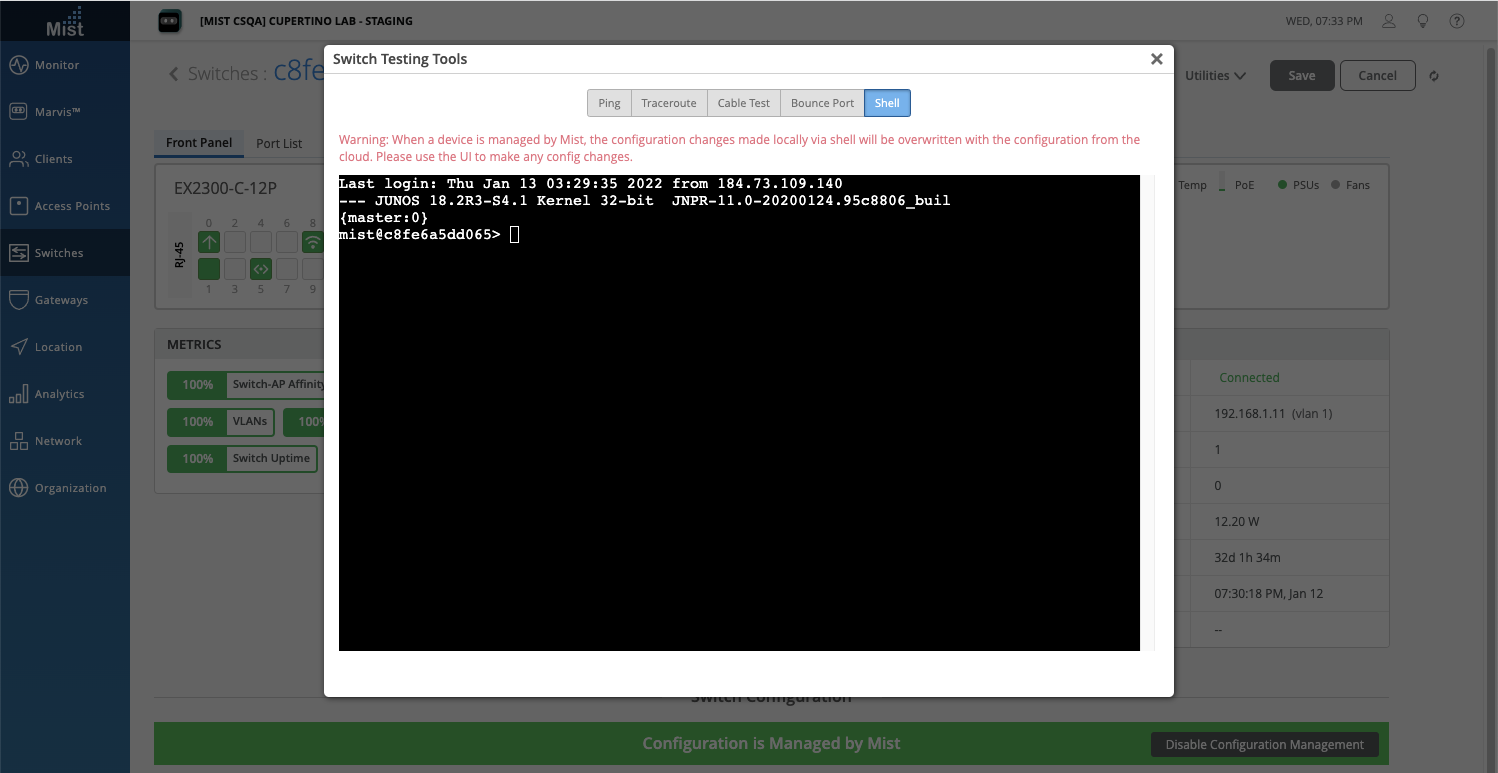Open Analytics in the sidebar
The height and width of the screenshot is (773, 1498).
coord(65,394)
